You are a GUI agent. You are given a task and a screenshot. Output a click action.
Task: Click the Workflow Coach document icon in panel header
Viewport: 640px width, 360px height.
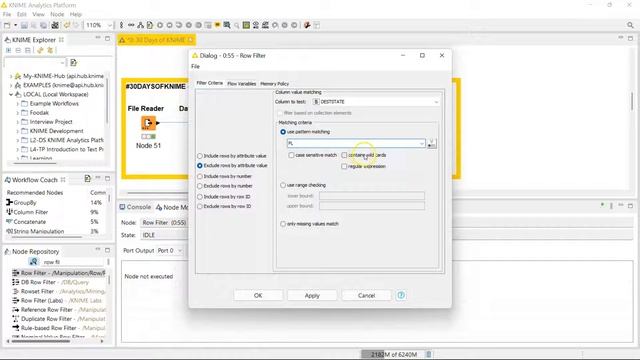click(87, 178)
